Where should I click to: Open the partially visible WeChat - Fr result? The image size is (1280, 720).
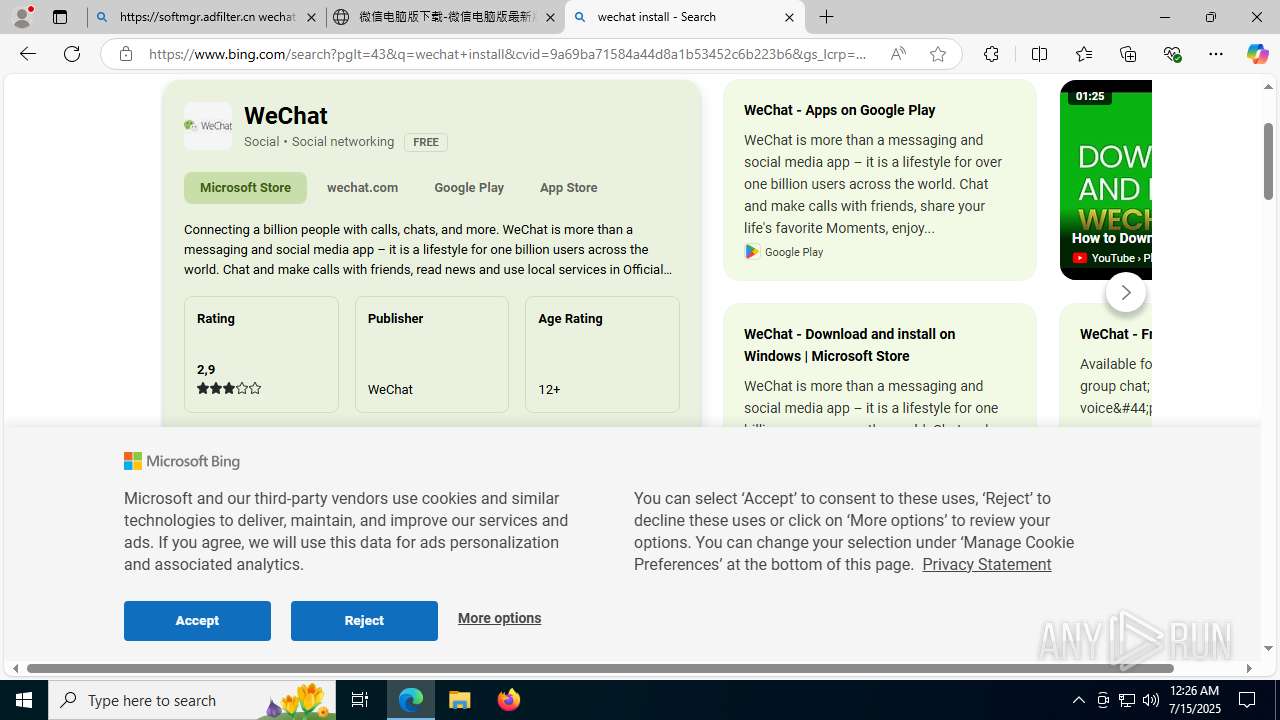click(x=1116, y=334)
